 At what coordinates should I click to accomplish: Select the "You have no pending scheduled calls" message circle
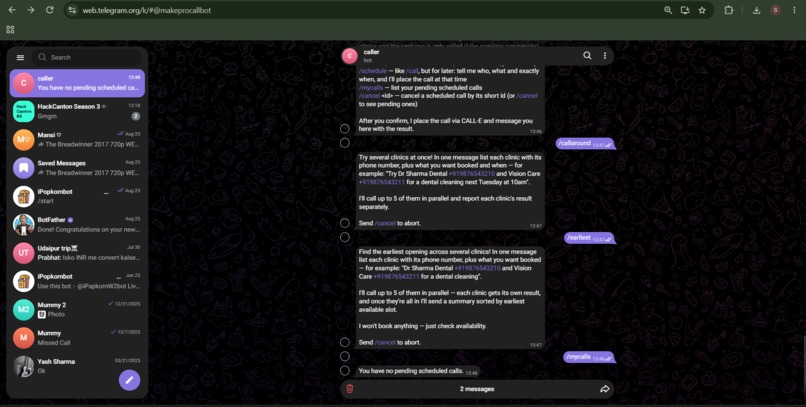(345, 371)
